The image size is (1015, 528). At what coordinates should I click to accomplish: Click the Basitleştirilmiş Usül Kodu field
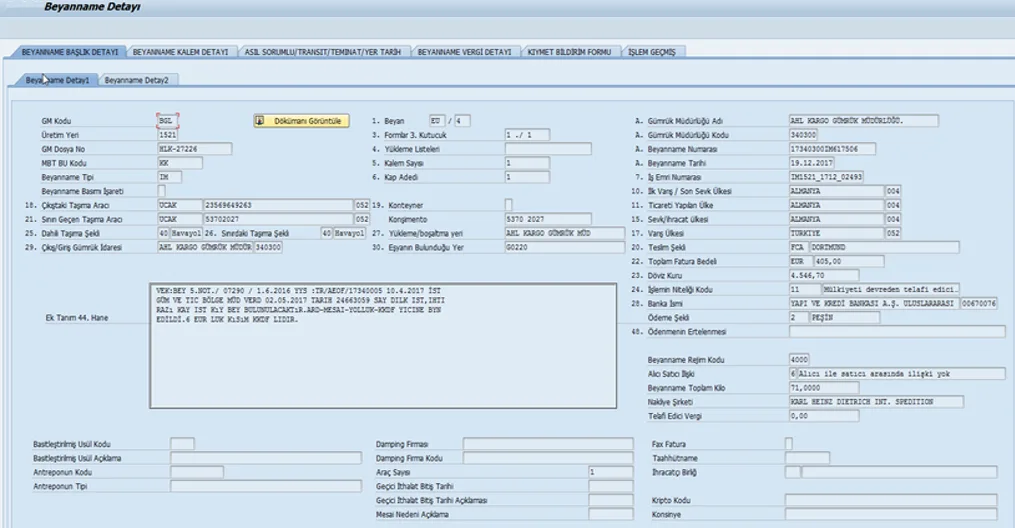point(182,444)
